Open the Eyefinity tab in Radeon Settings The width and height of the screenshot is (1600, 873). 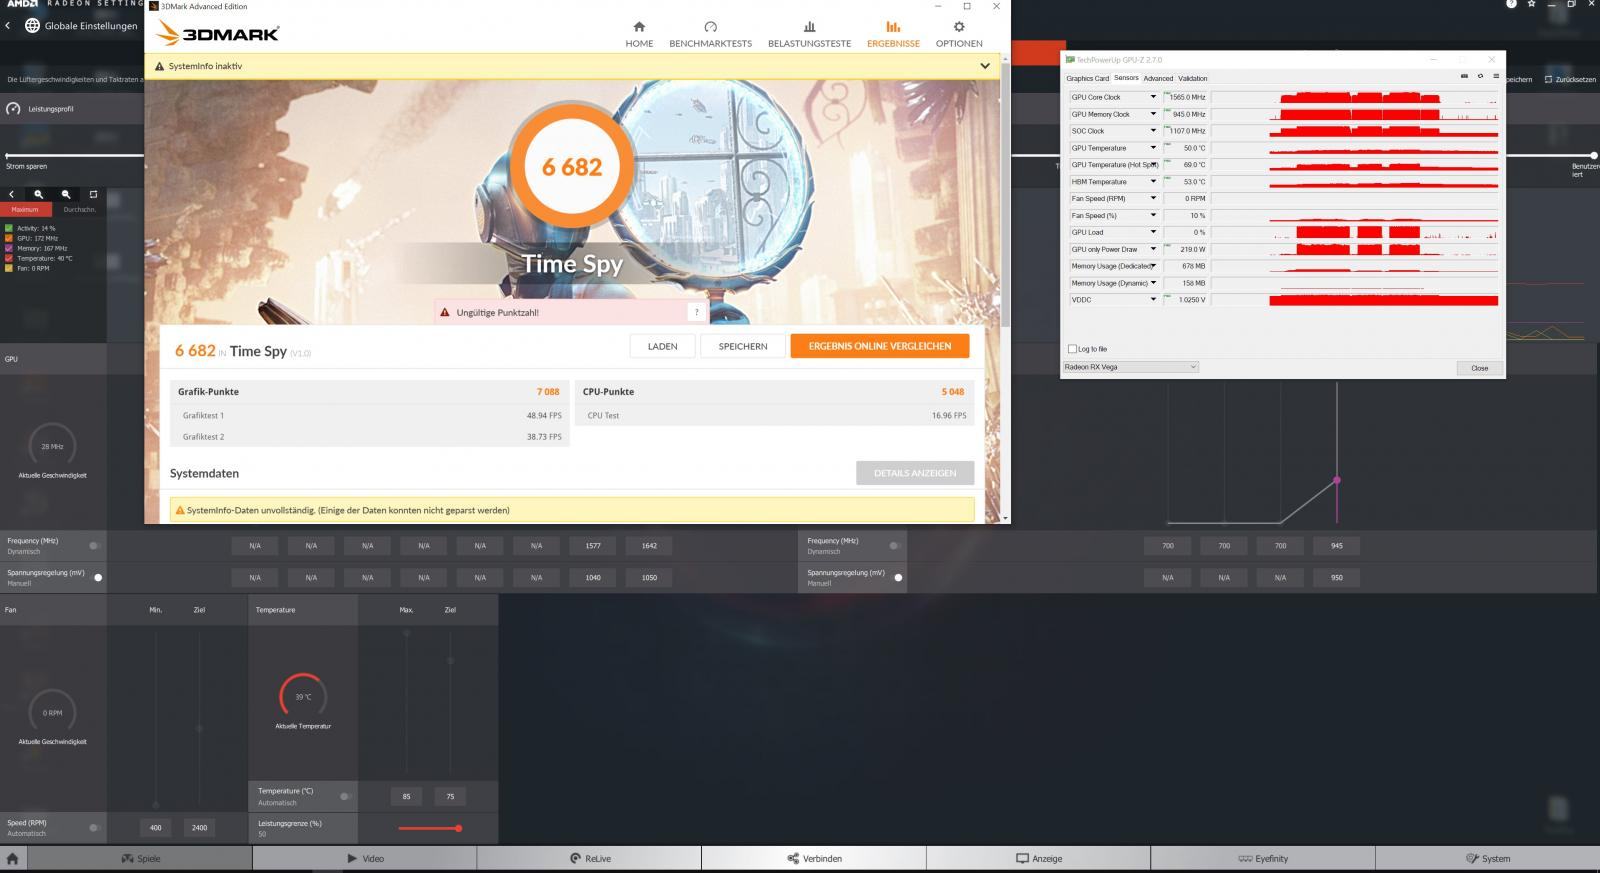(x=1263, y=858)
